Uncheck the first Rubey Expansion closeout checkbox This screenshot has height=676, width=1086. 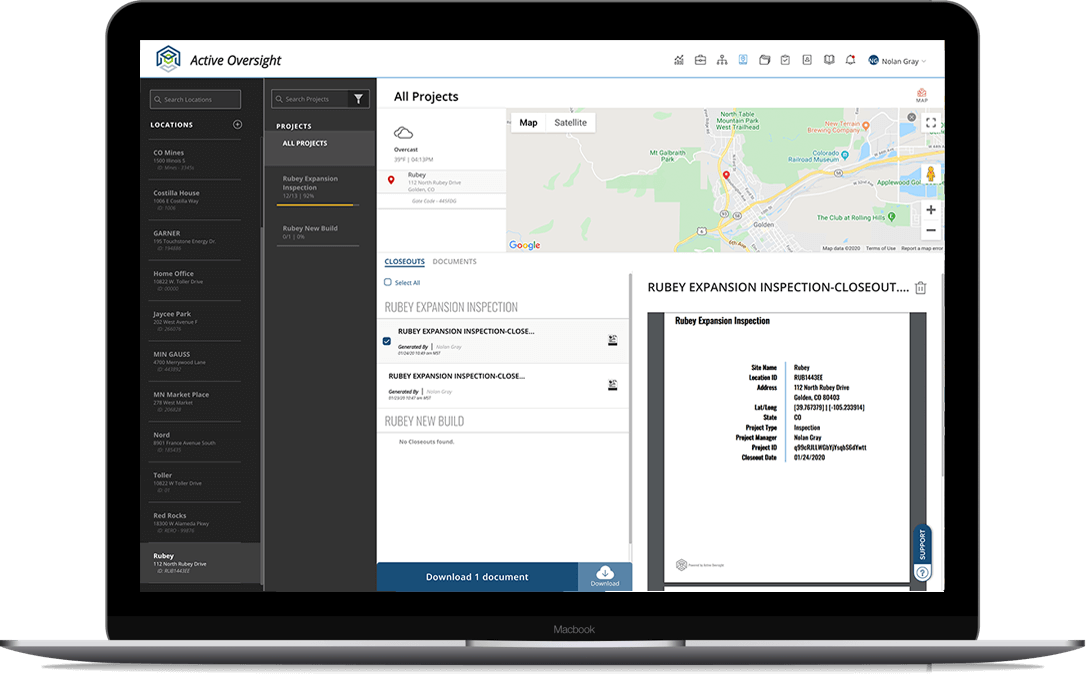(387, 341)
